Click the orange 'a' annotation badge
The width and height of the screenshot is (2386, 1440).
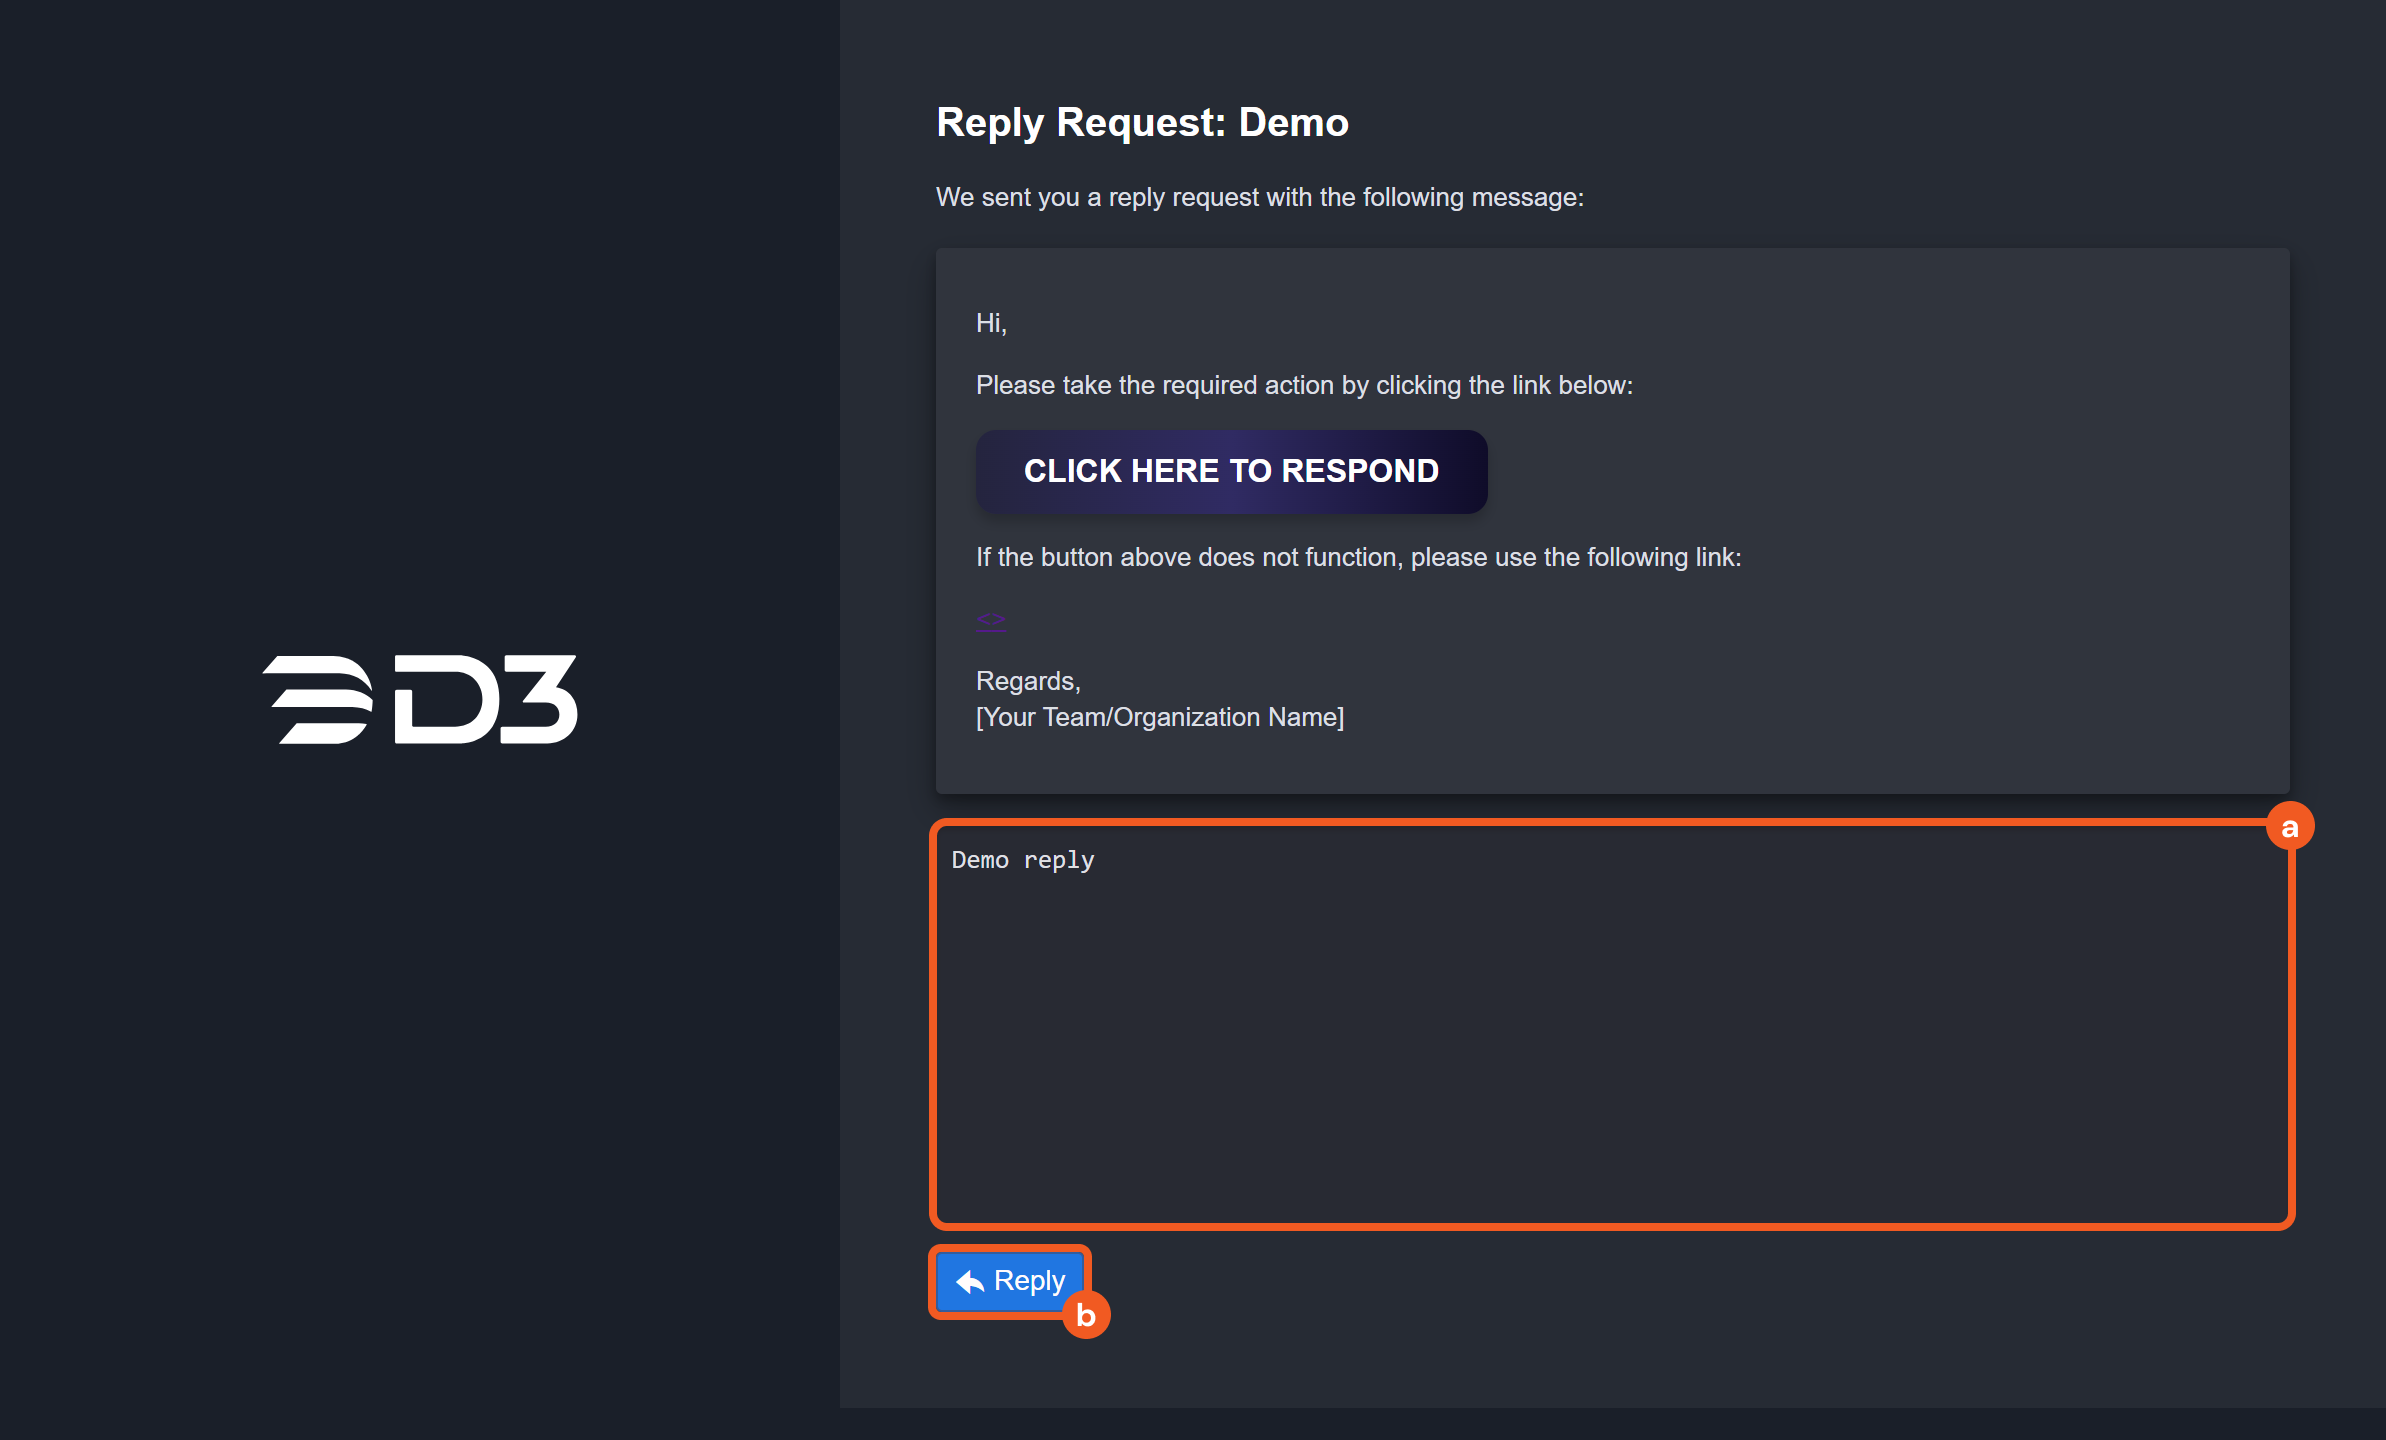[2290, 827]
